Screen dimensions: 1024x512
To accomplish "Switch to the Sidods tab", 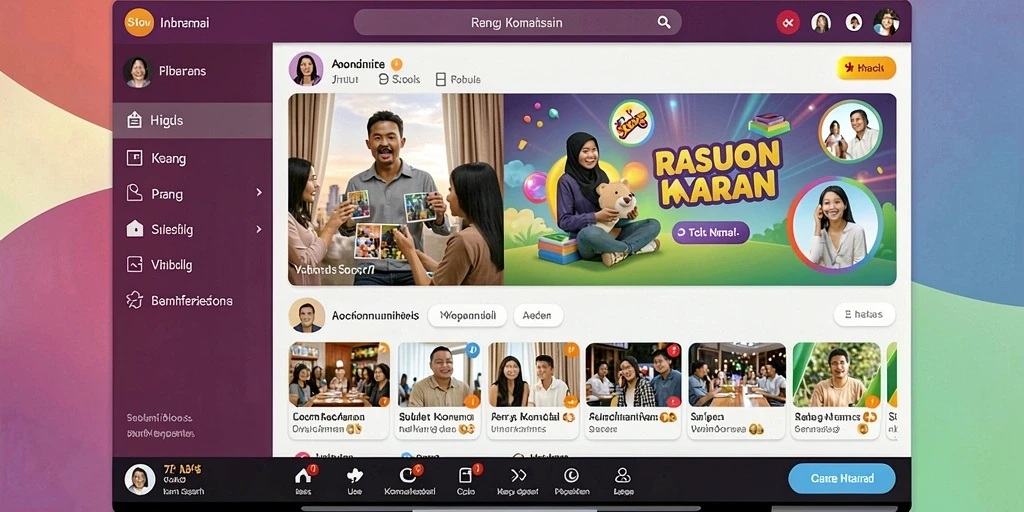I will (x=399, y=80).
